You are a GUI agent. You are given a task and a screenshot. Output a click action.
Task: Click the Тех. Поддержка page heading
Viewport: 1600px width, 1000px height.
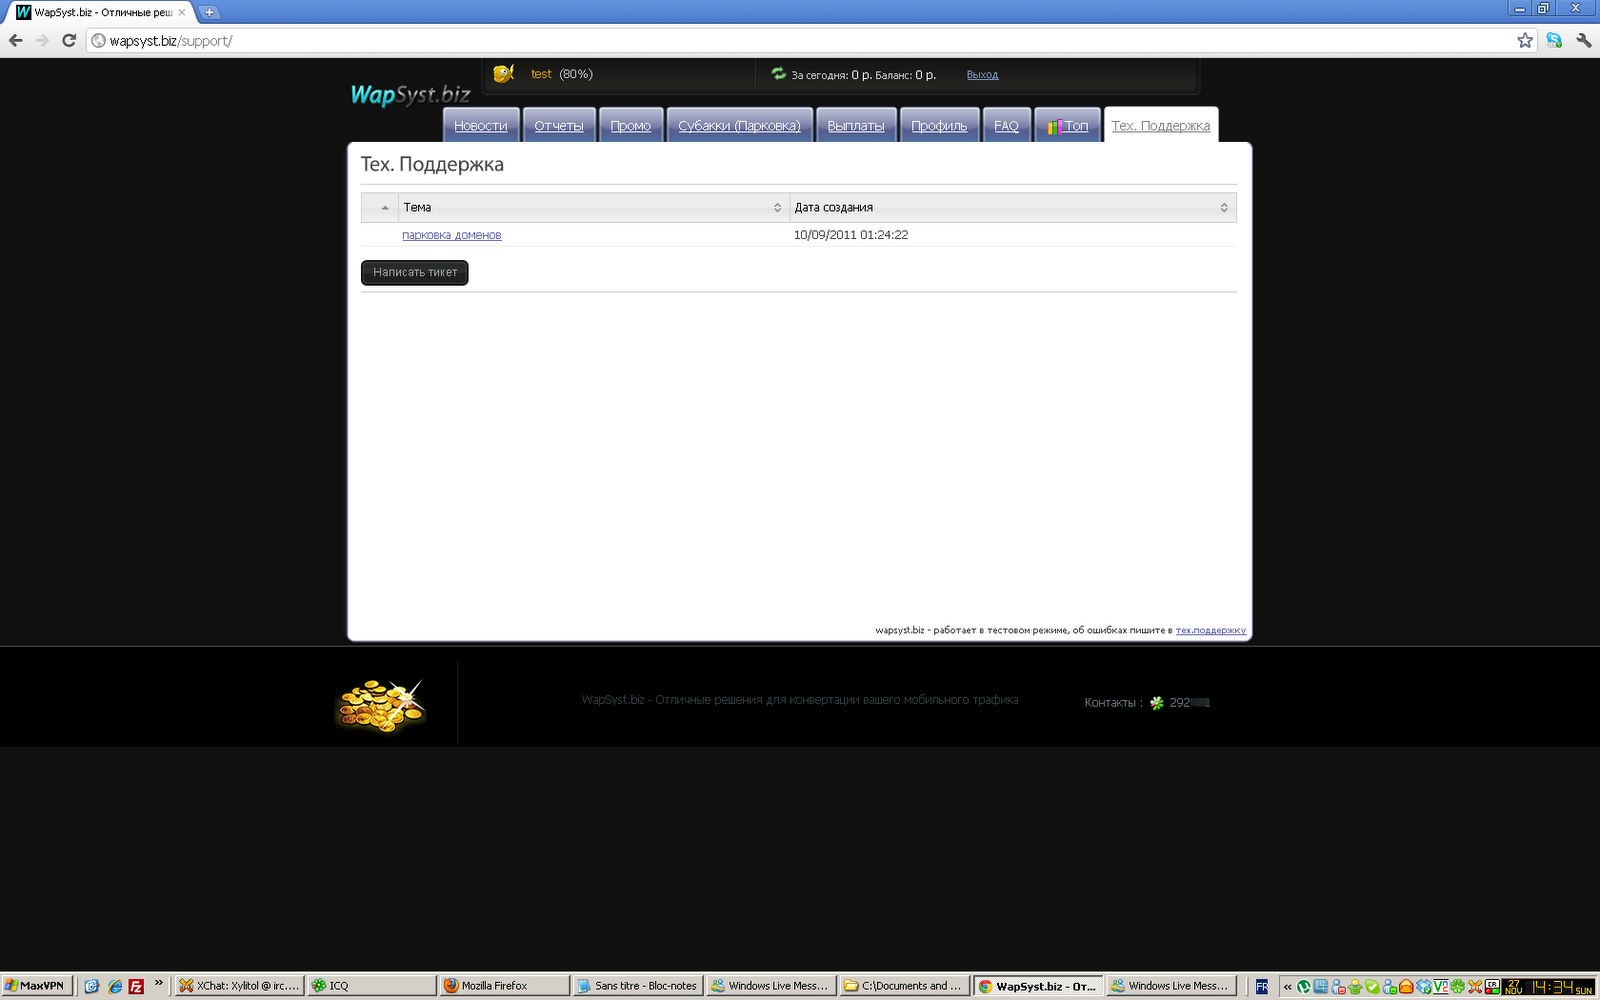432,164
